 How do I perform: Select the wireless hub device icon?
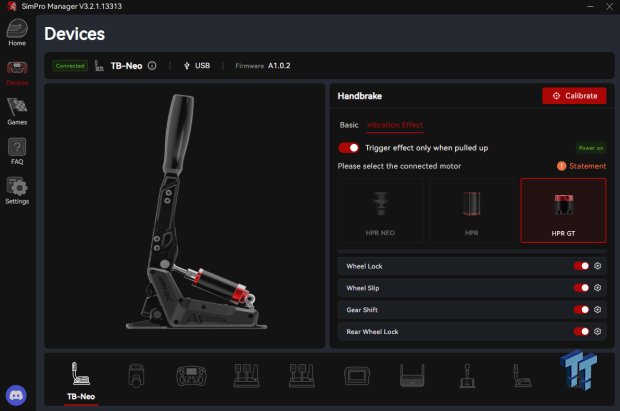click(412, 375)
